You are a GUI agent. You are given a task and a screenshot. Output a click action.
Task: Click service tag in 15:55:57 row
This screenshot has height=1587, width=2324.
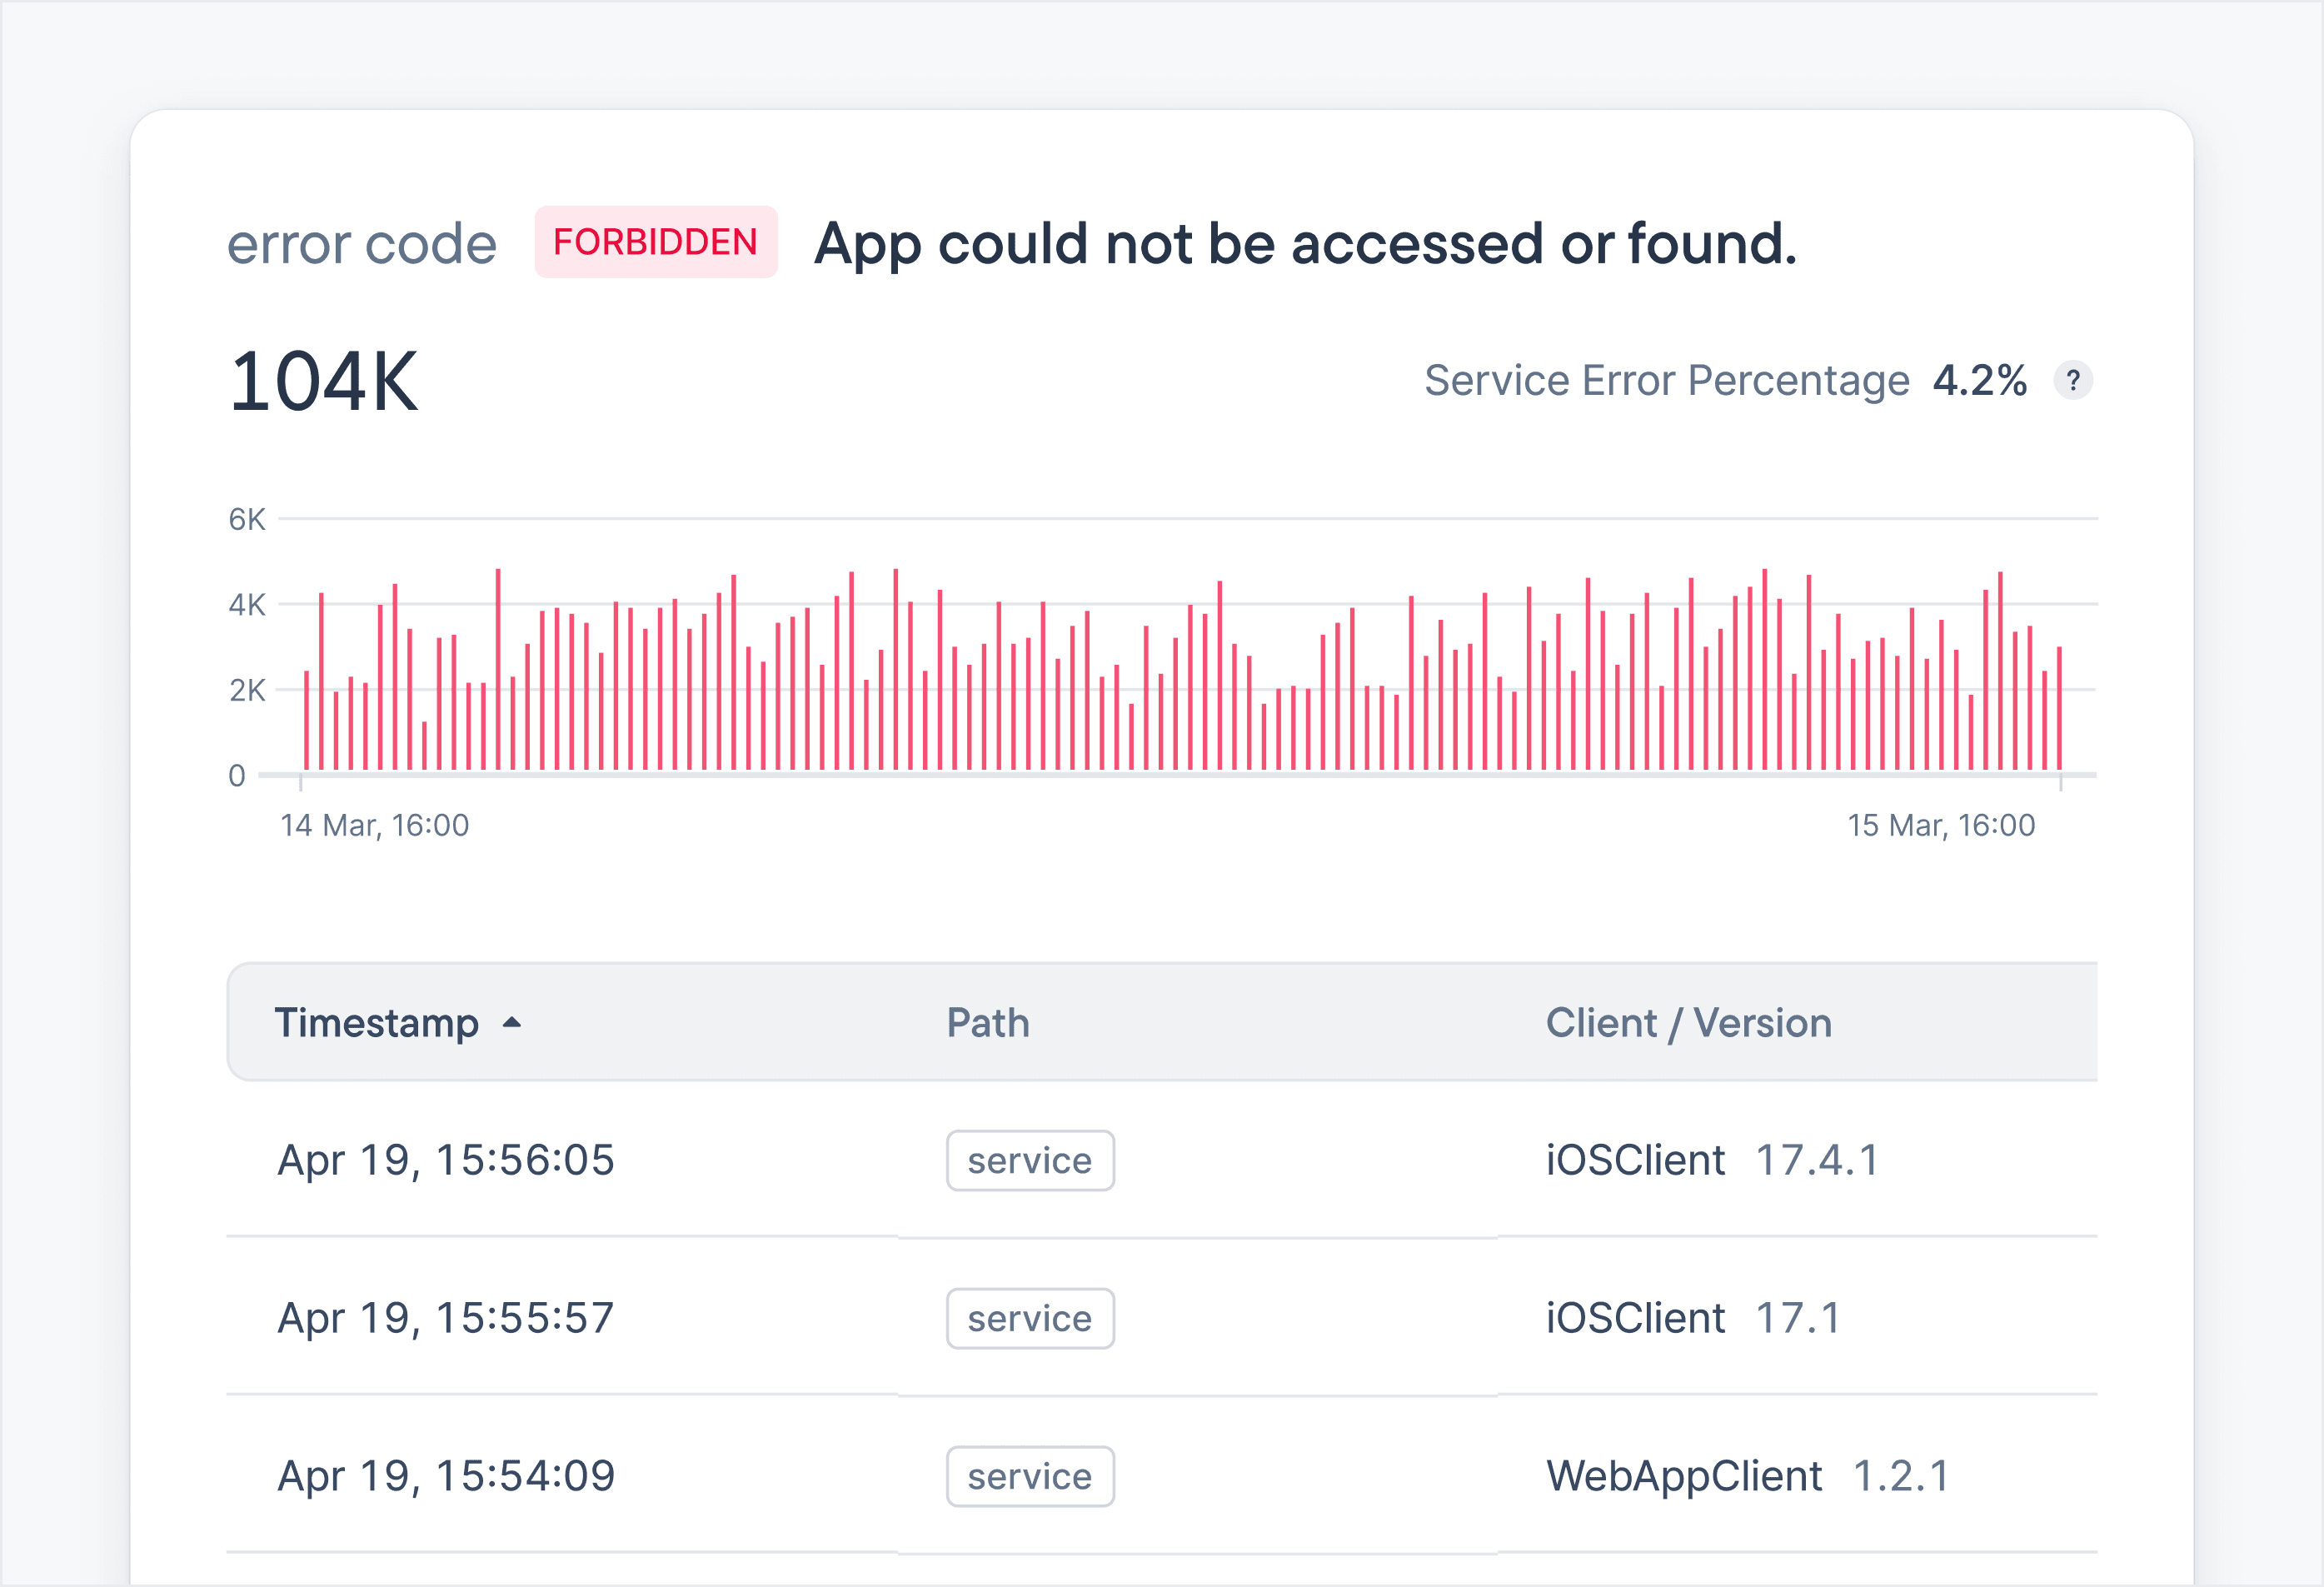point(1029,1318)
